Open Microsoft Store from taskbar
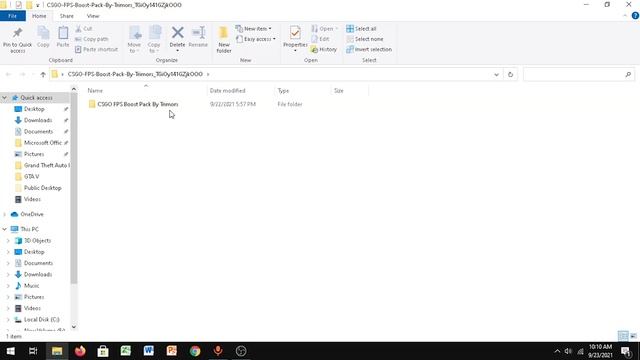Screen dimensions: 640x360 [103, 351]
